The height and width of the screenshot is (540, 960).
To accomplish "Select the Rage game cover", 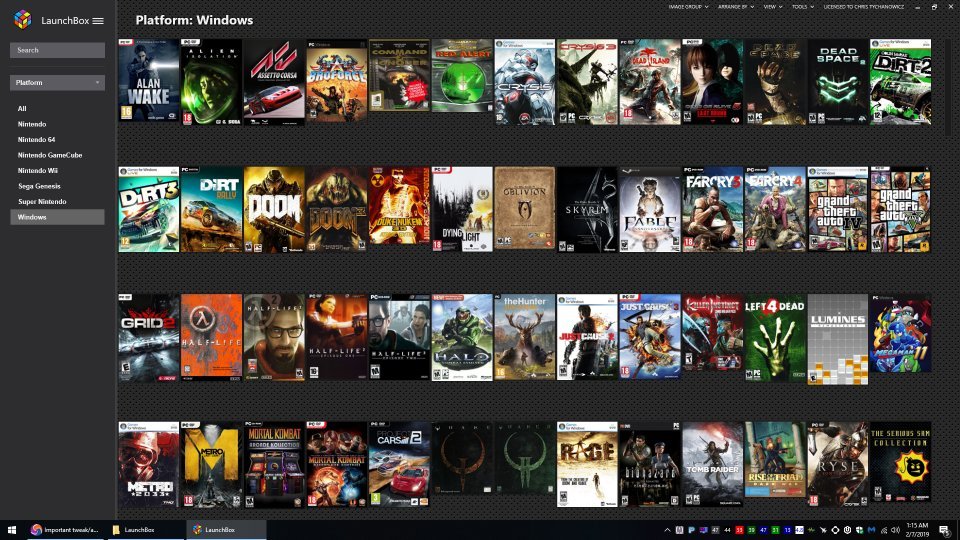I will [x=587, y=464].
